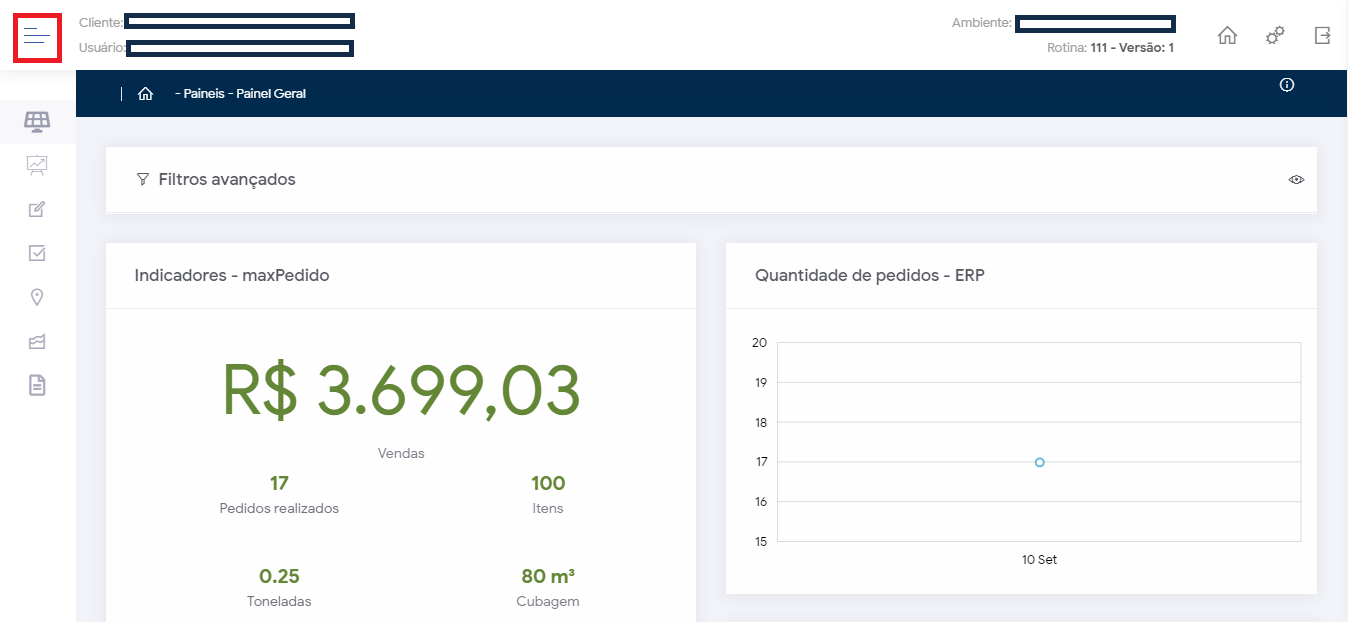Click the 10 Set data point on chart
Screen dimensions: 1348x622
[x=1039, y=462]
